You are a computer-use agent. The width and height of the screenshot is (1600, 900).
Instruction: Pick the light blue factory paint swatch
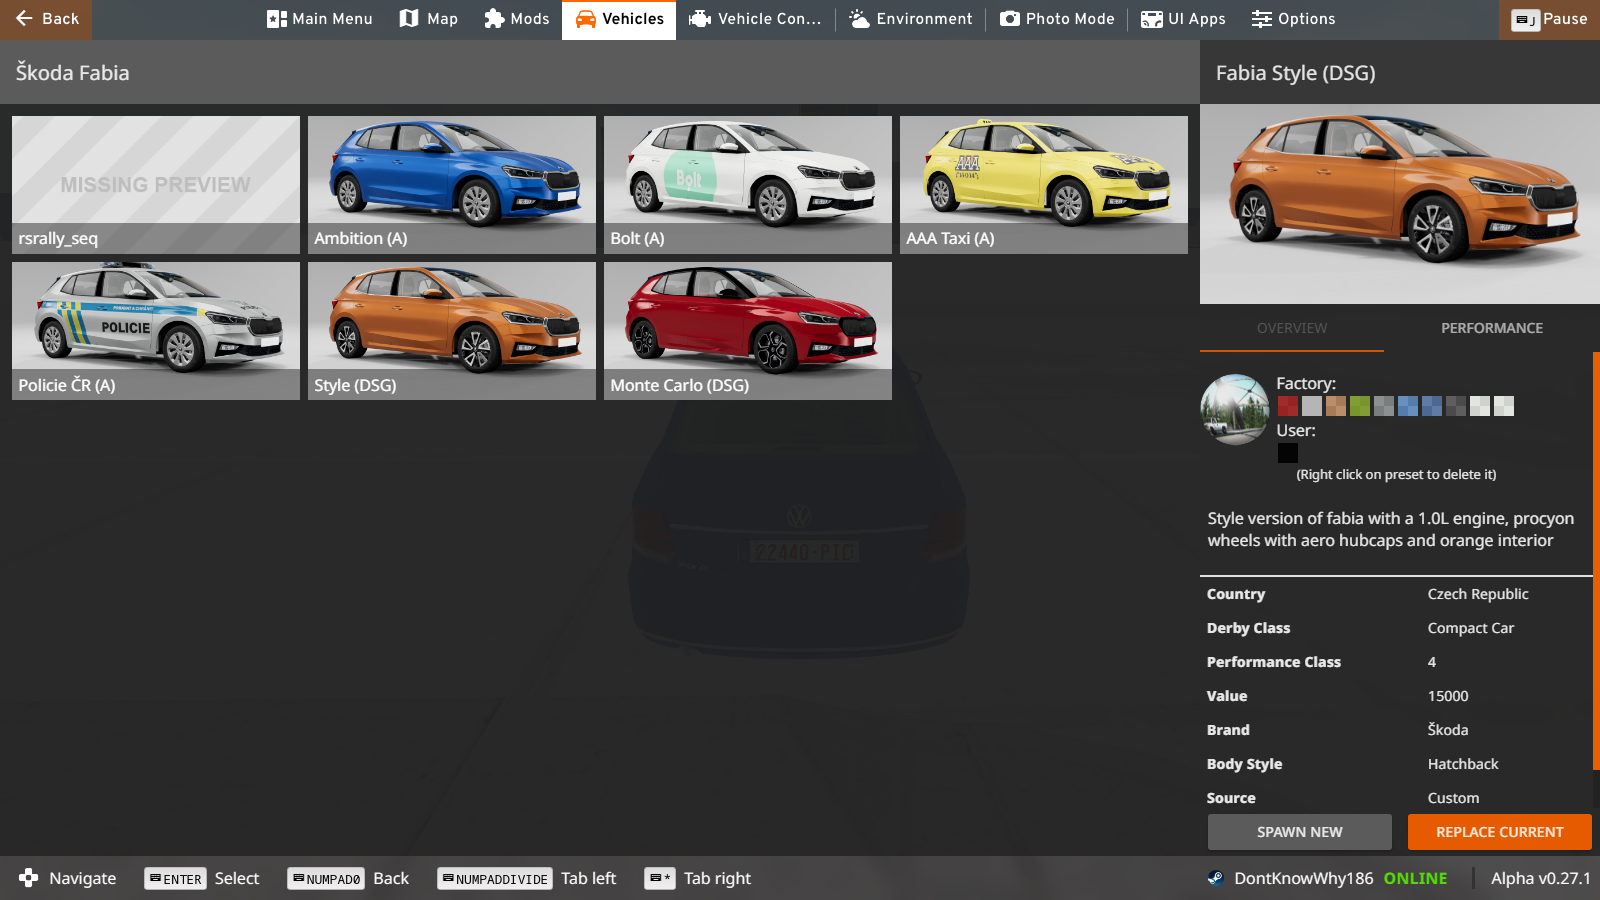point(1408,406)
